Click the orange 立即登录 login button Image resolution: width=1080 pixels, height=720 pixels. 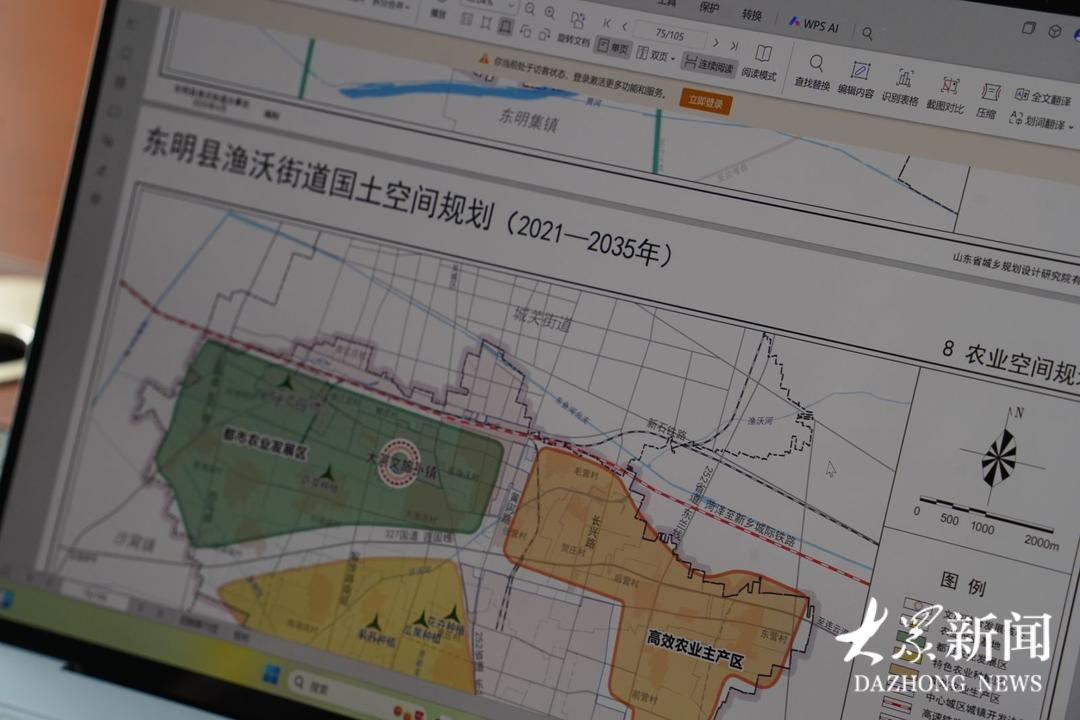coord(706,103)
